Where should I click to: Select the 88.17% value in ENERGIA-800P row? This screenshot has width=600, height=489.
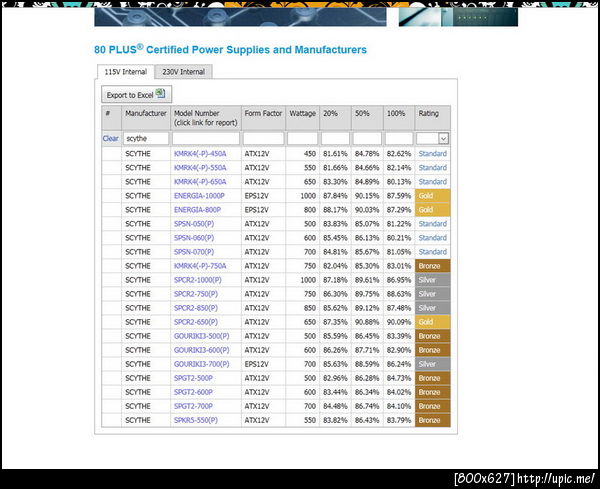[335, 210]
